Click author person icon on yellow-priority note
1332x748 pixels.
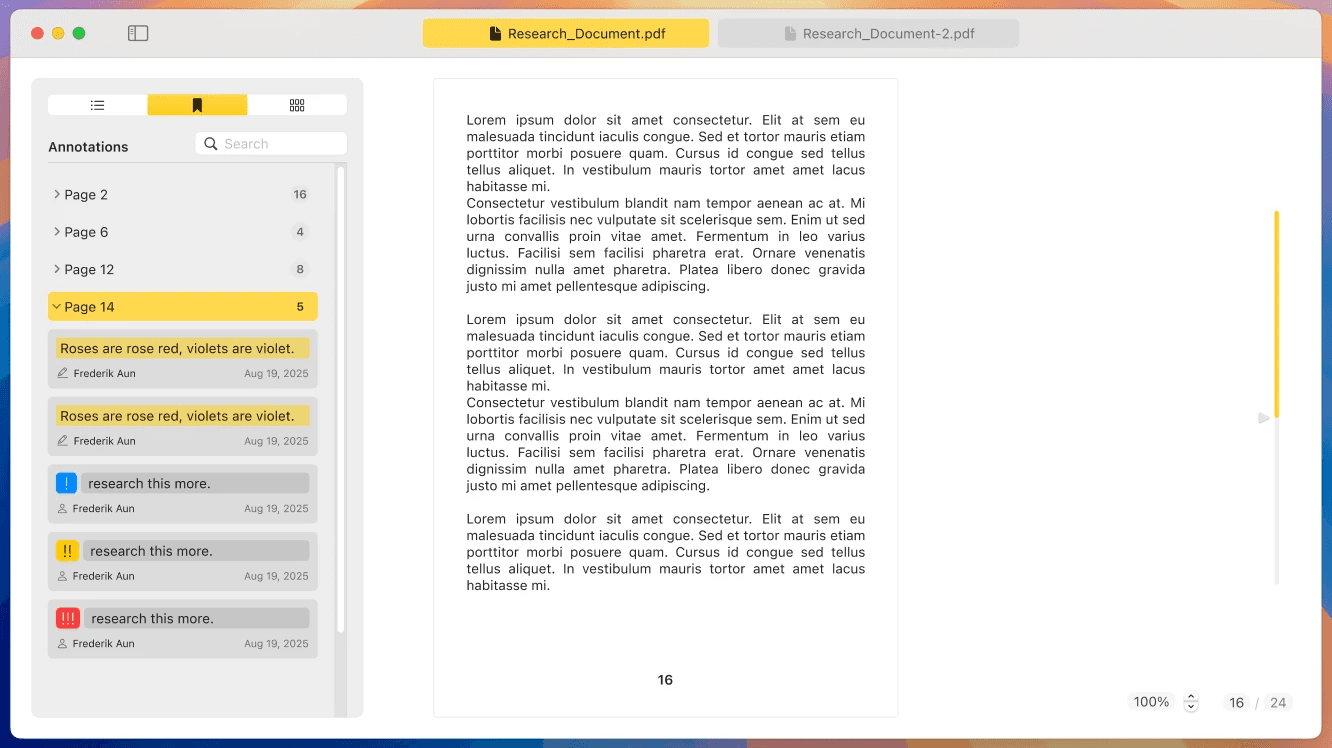pyautogui.click(x=63, y=576)
